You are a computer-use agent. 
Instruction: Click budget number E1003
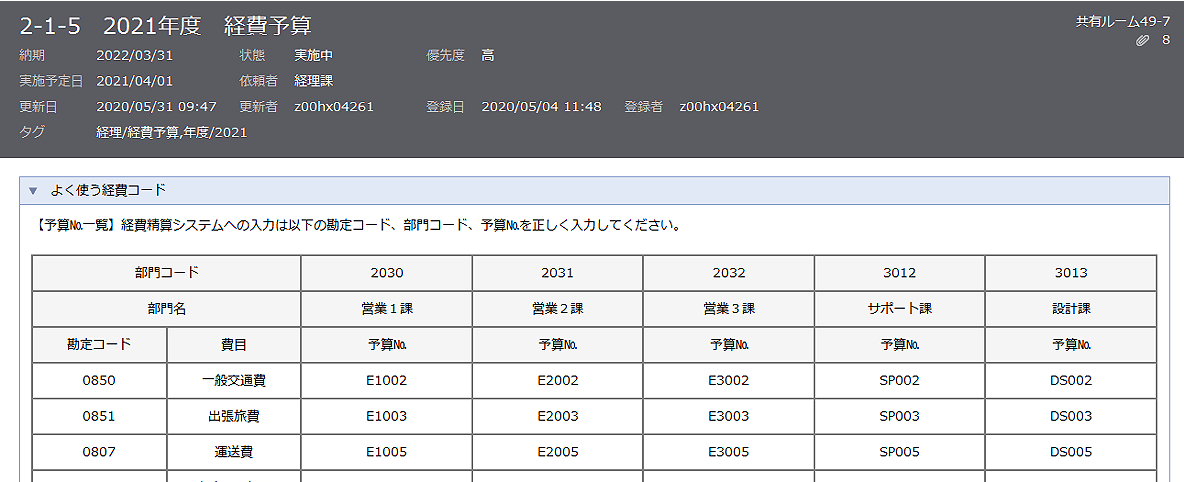[x=387, y=416]
